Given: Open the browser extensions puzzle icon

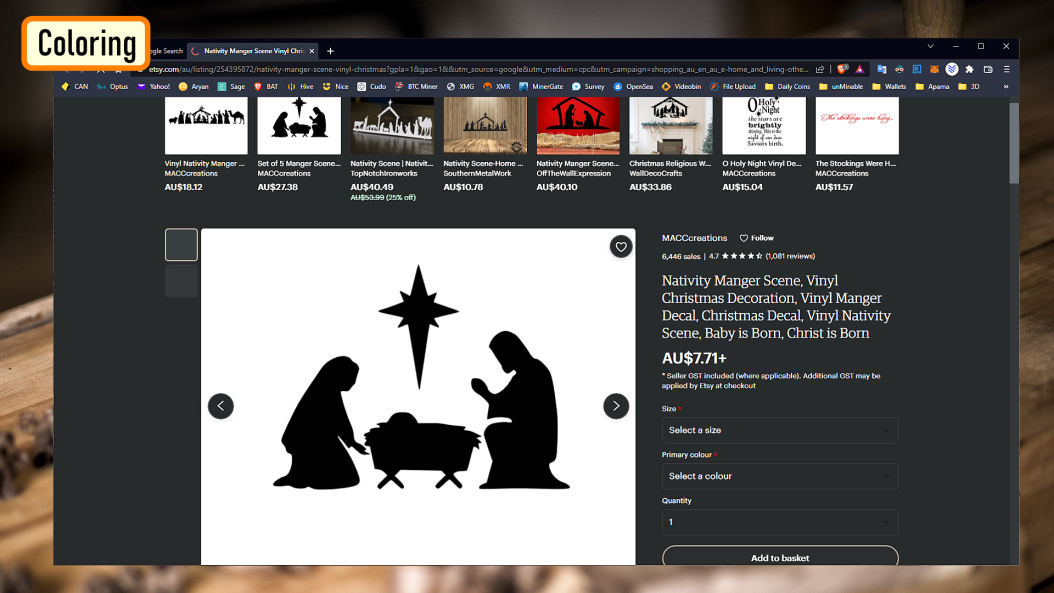Looking at the screenshot, I should (x=969, y=69).
